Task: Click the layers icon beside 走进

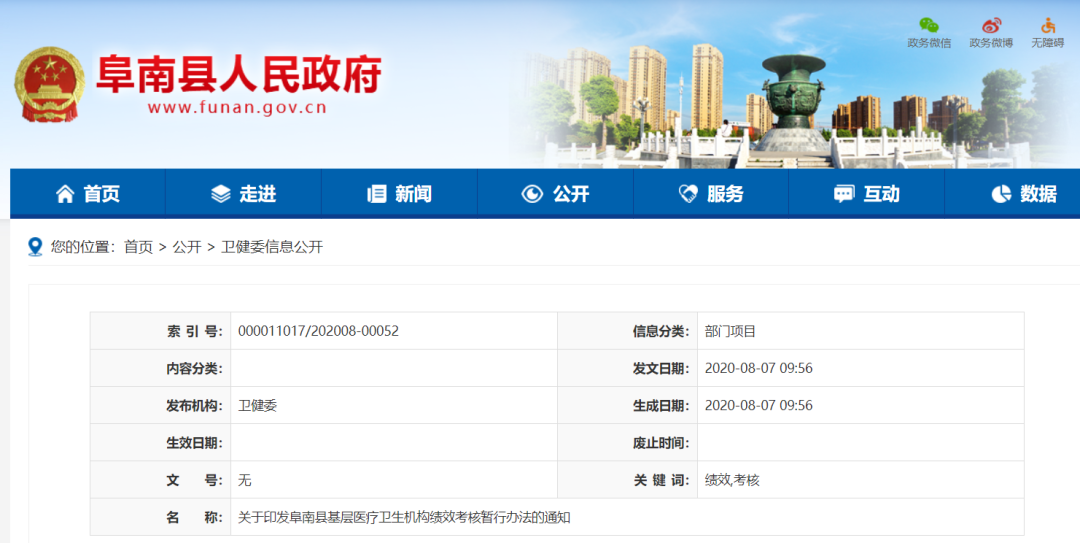Action: coord(221,194)
